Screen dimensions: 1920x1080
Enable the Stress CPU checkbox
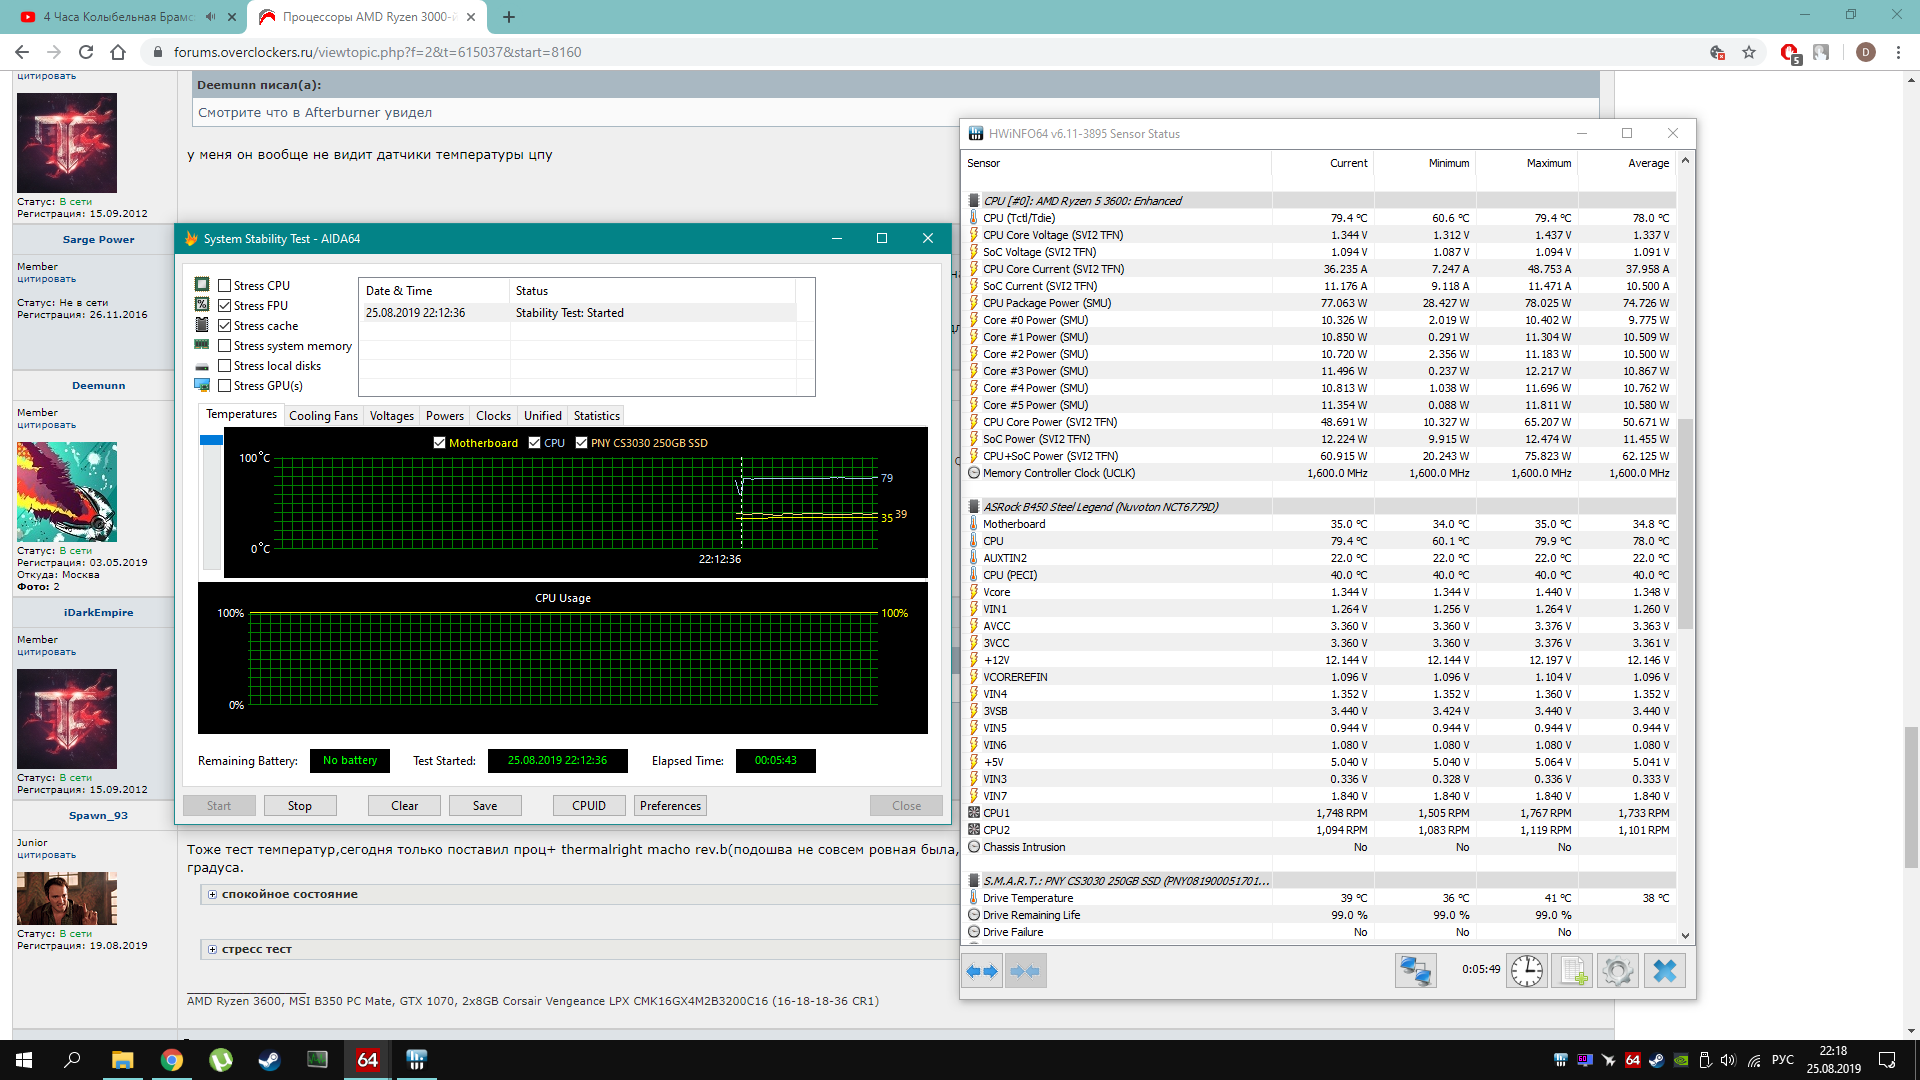pos(225,286)
